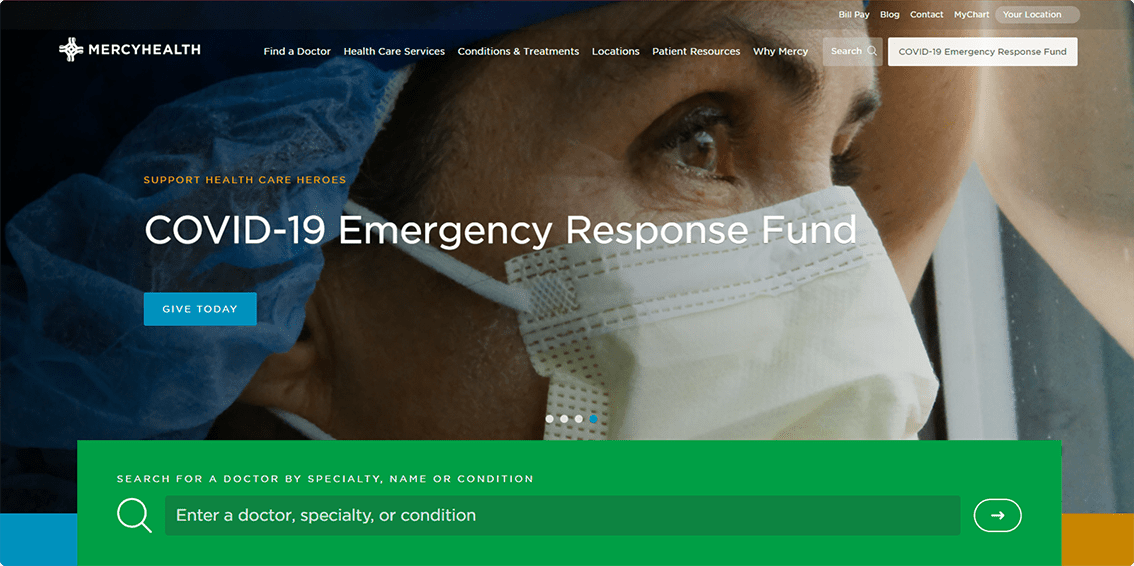Select the second carousel slide dot

click(x=564, y=419)
